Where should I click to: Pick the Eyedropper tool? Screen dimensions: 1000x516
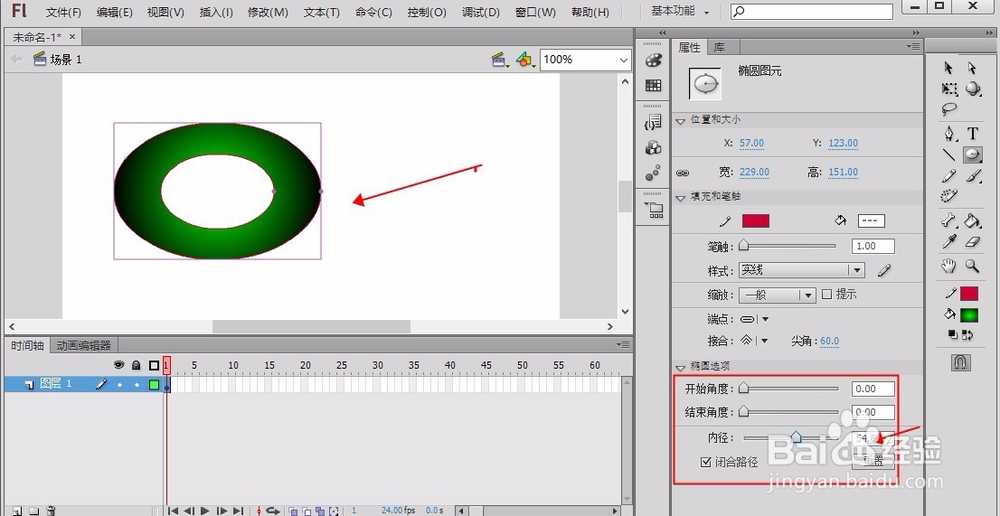point(949,242)
